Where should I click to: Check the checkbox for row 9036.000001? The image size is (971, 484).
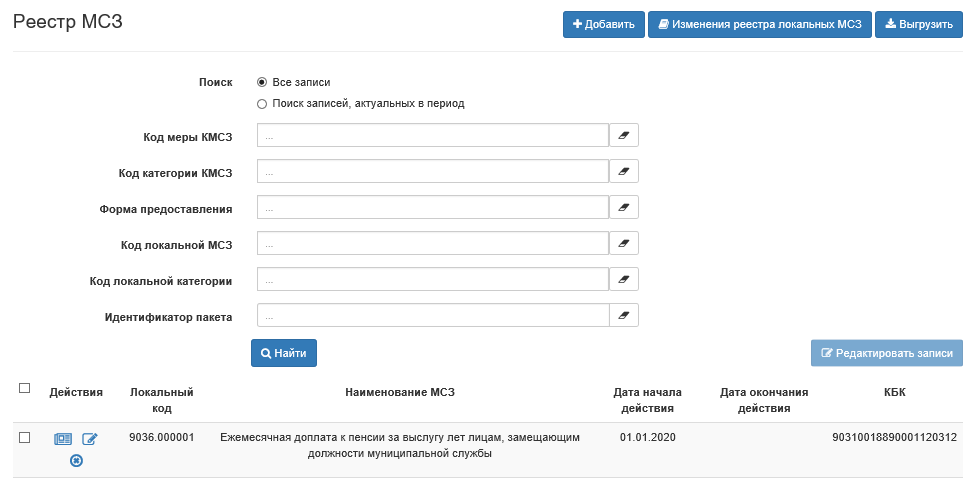point(25,437)
